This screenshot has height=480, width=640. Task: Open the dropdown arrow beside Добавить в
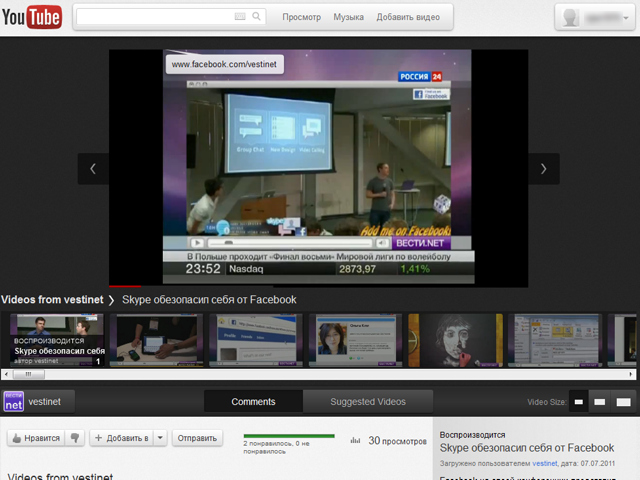point(160,438)
